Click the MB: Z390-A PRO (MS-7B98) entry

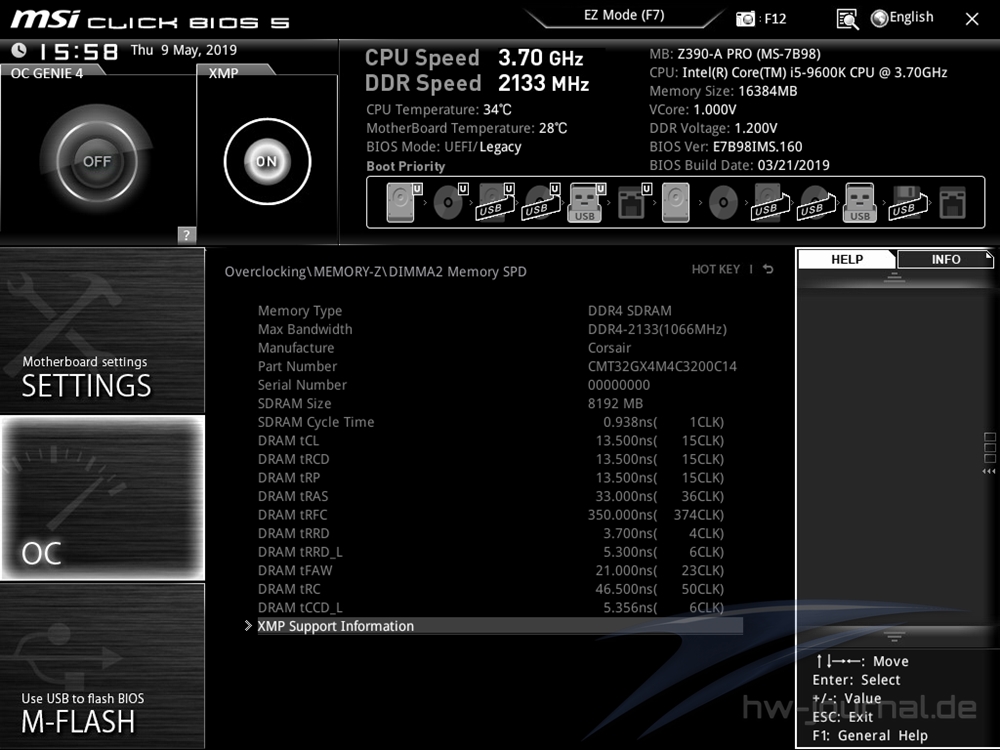point(735,54)
